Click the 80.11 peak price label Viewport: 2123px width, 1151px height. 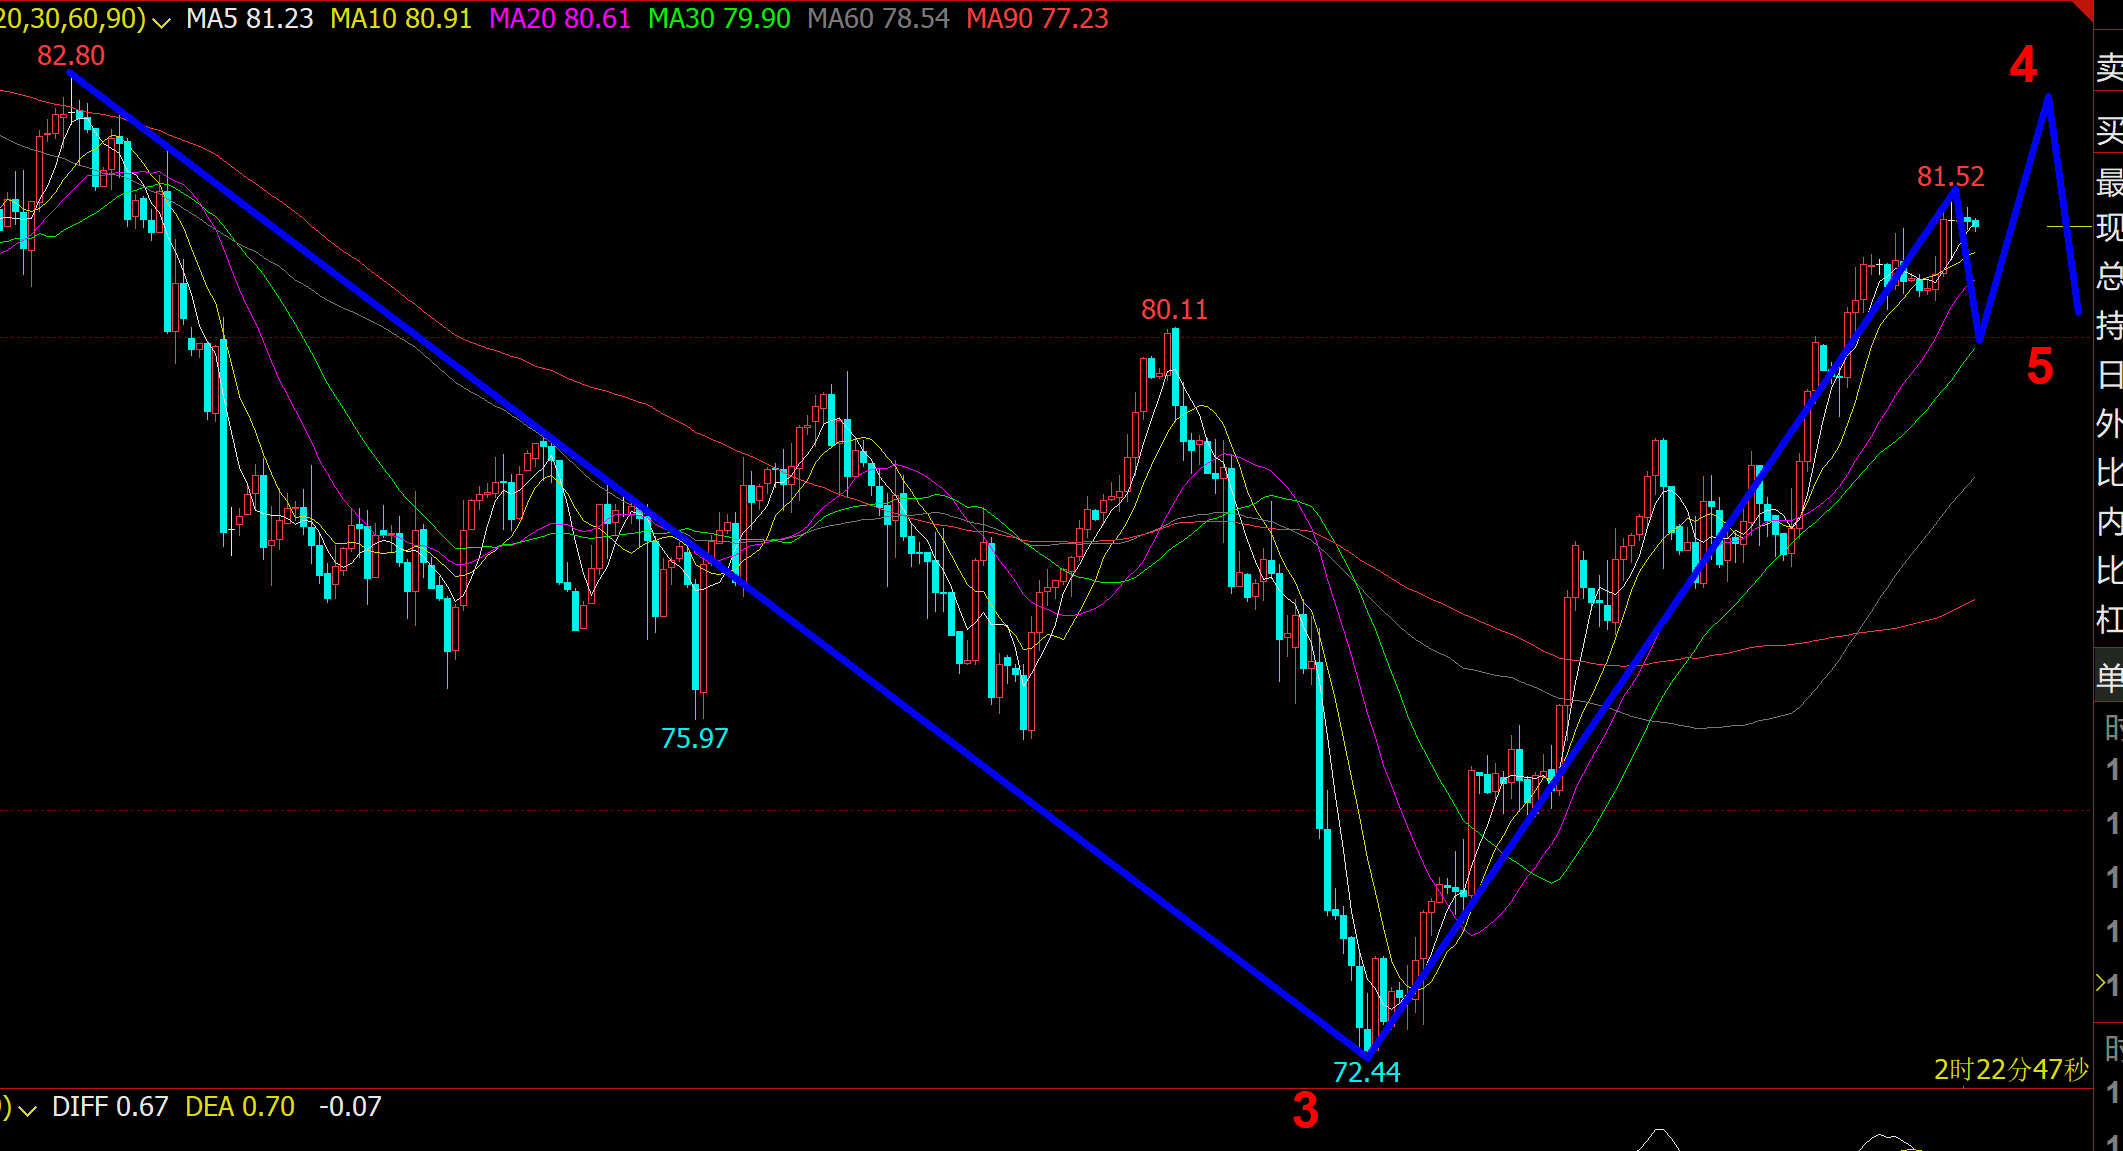tap(1175, 310)
